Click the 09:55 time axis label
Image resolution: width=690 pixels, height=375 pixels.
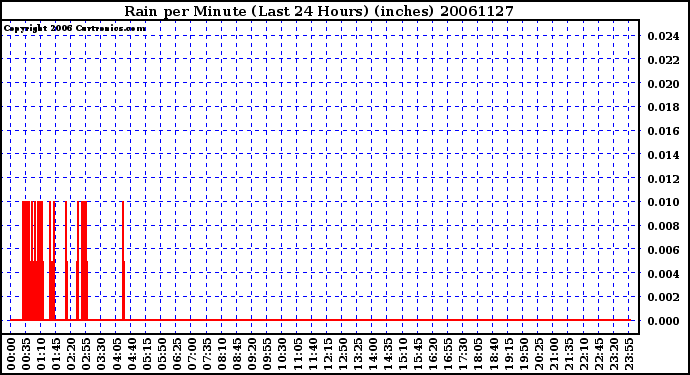tap(267, 354)
